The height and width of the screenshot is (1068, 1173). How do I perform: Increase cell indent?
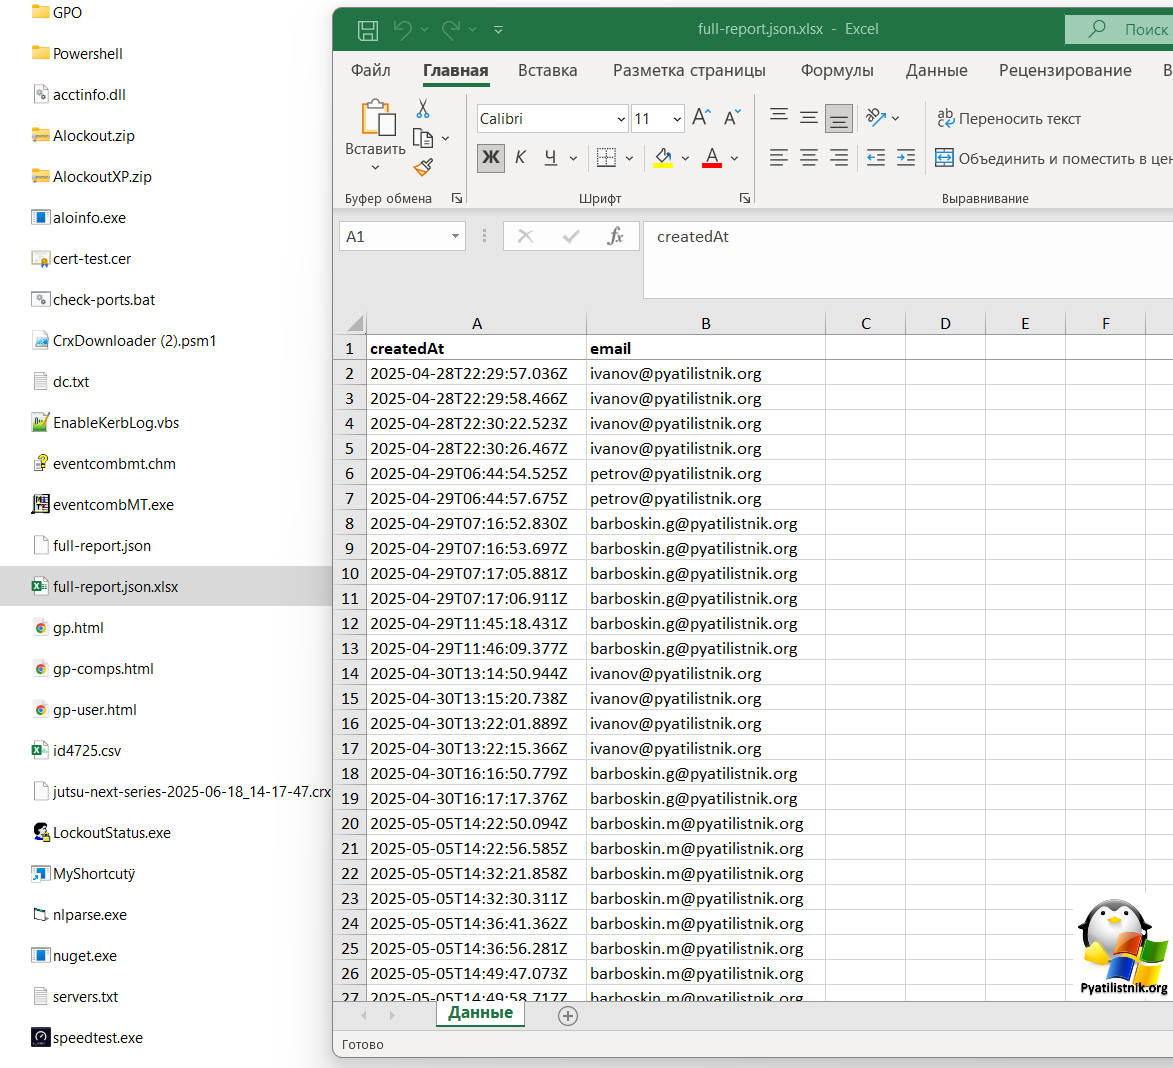905,157
